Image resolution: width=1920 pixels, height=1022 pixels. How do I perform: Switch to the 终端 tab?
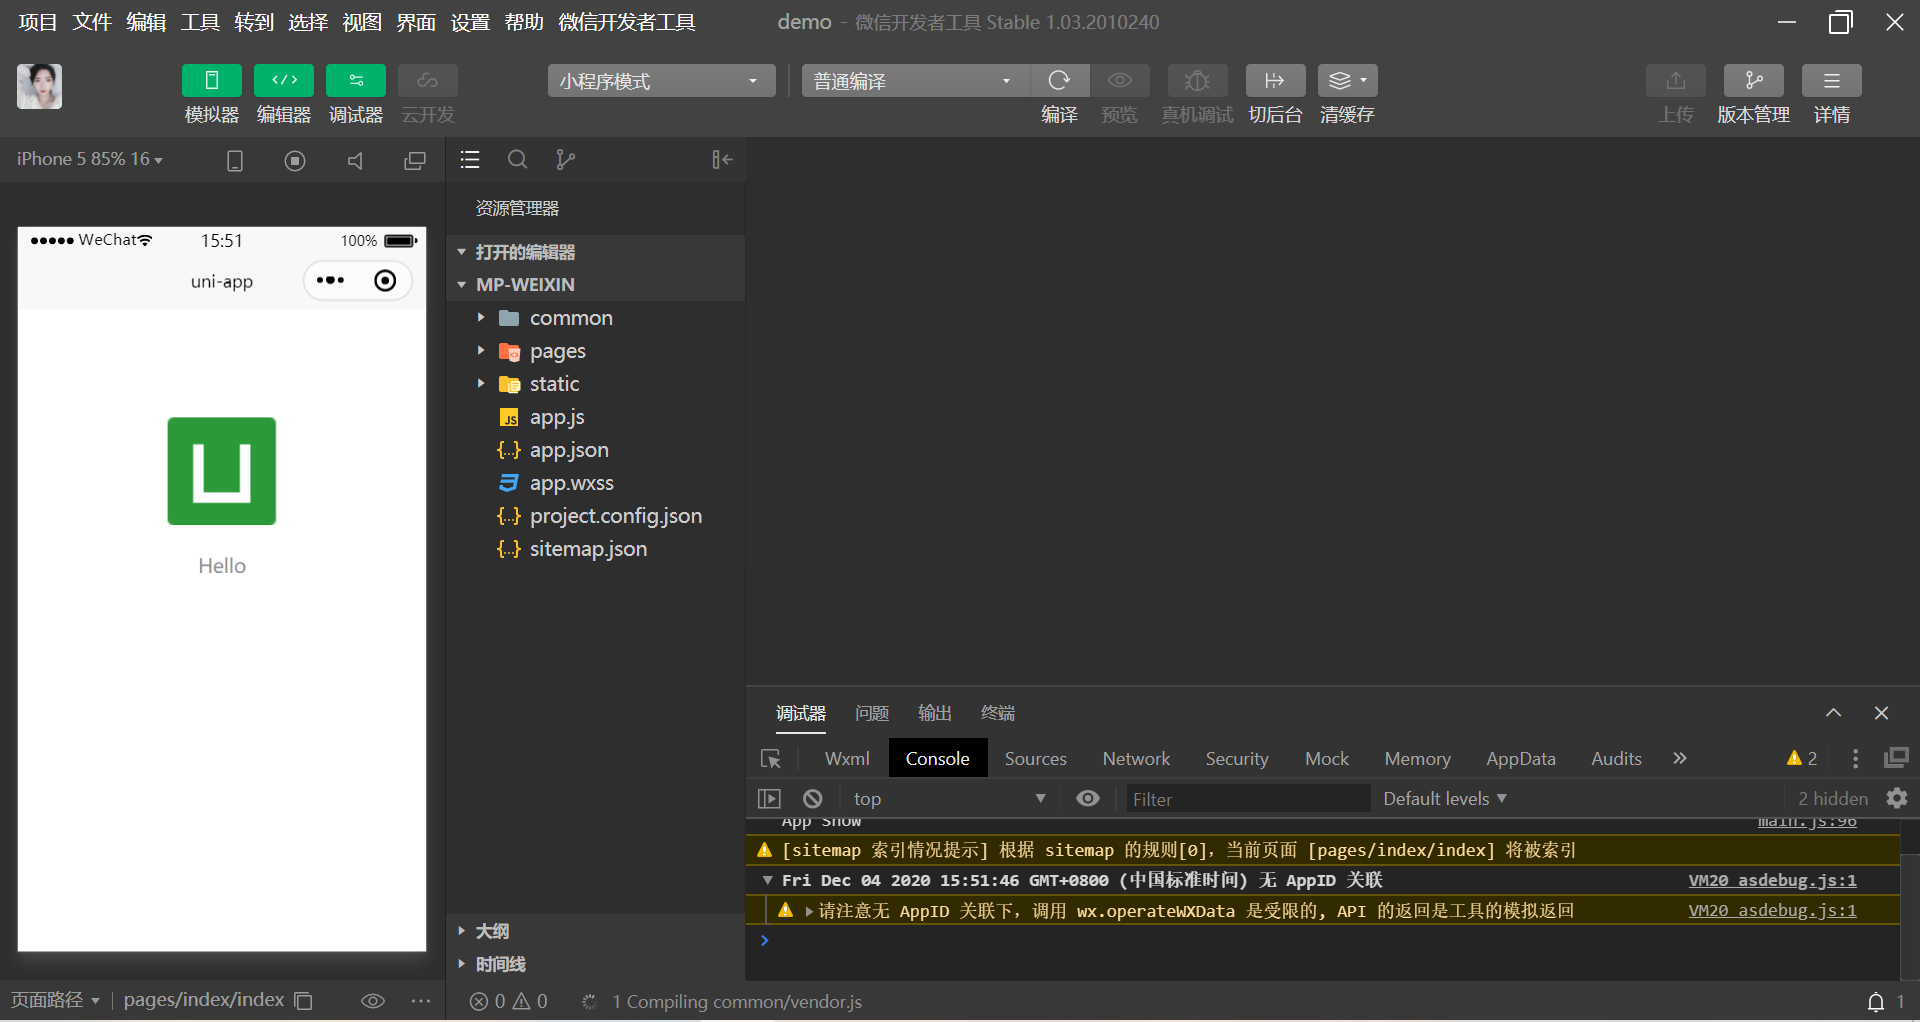[998, 713]
